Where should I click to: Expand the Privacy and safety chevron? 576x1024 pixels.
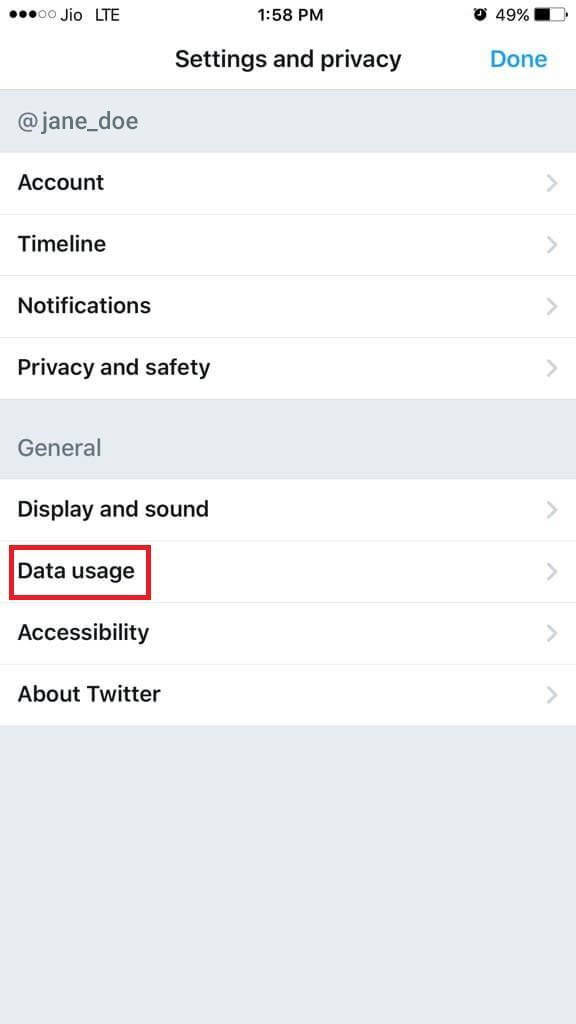coord(553,368)
